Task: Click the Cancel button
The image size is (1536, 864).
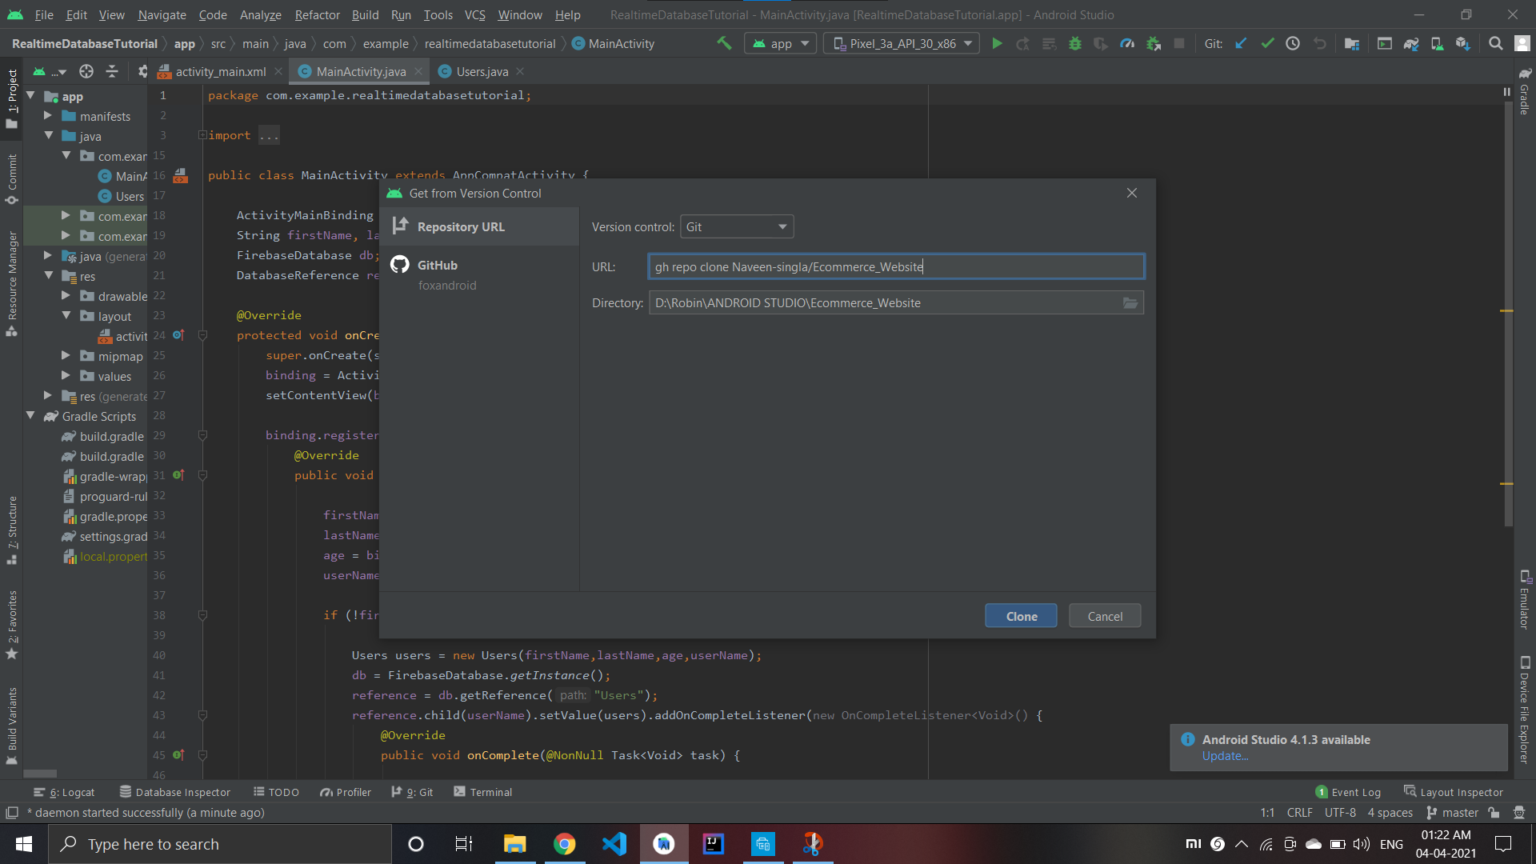Action: [x=1105, y=616]
